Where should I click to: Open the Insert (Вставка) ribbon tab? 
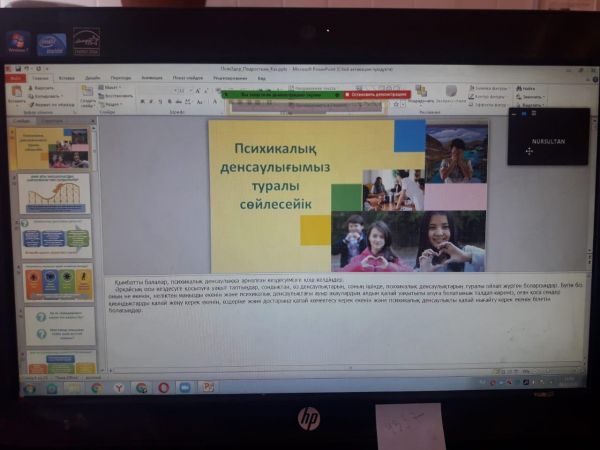[x=67, y=77]
